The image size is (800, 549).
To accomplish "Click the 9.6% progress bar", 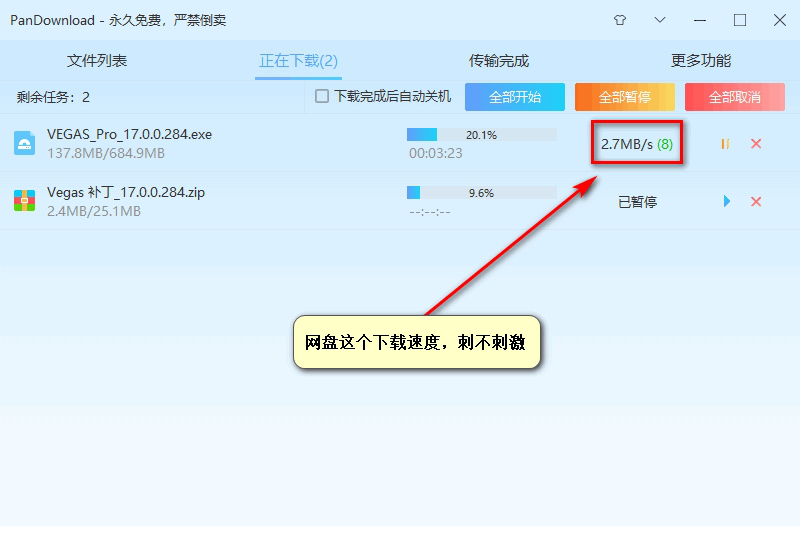I will tap(482, 193).
